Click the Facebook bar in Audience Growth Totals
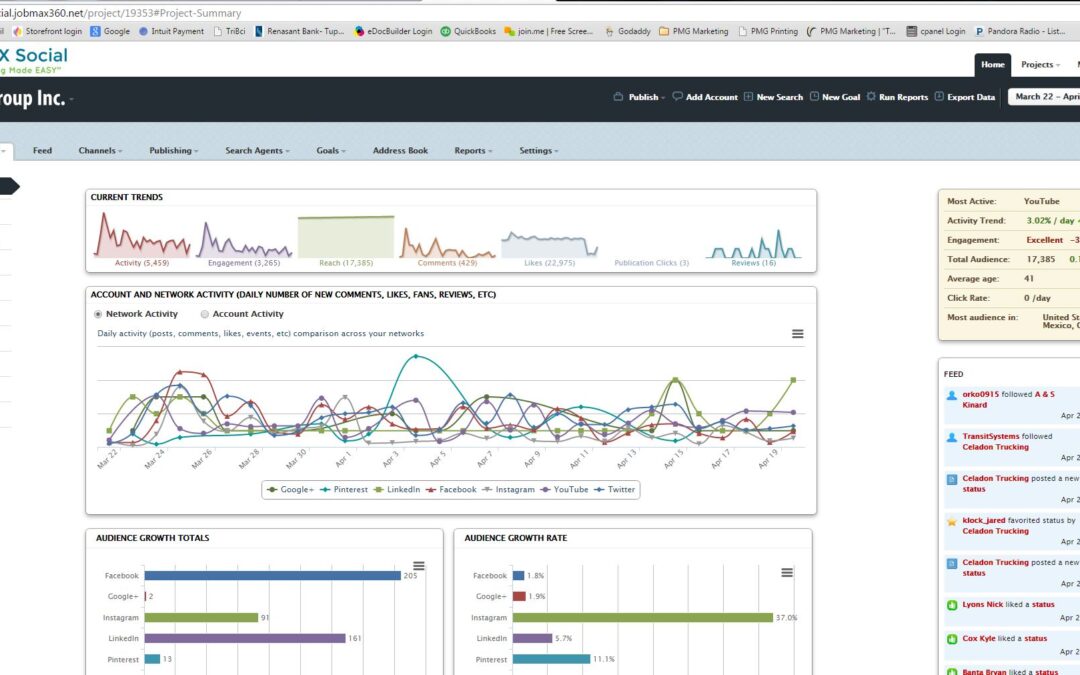Image resolution: width=1080 pixels, height=675 pixels. point(272,576)
